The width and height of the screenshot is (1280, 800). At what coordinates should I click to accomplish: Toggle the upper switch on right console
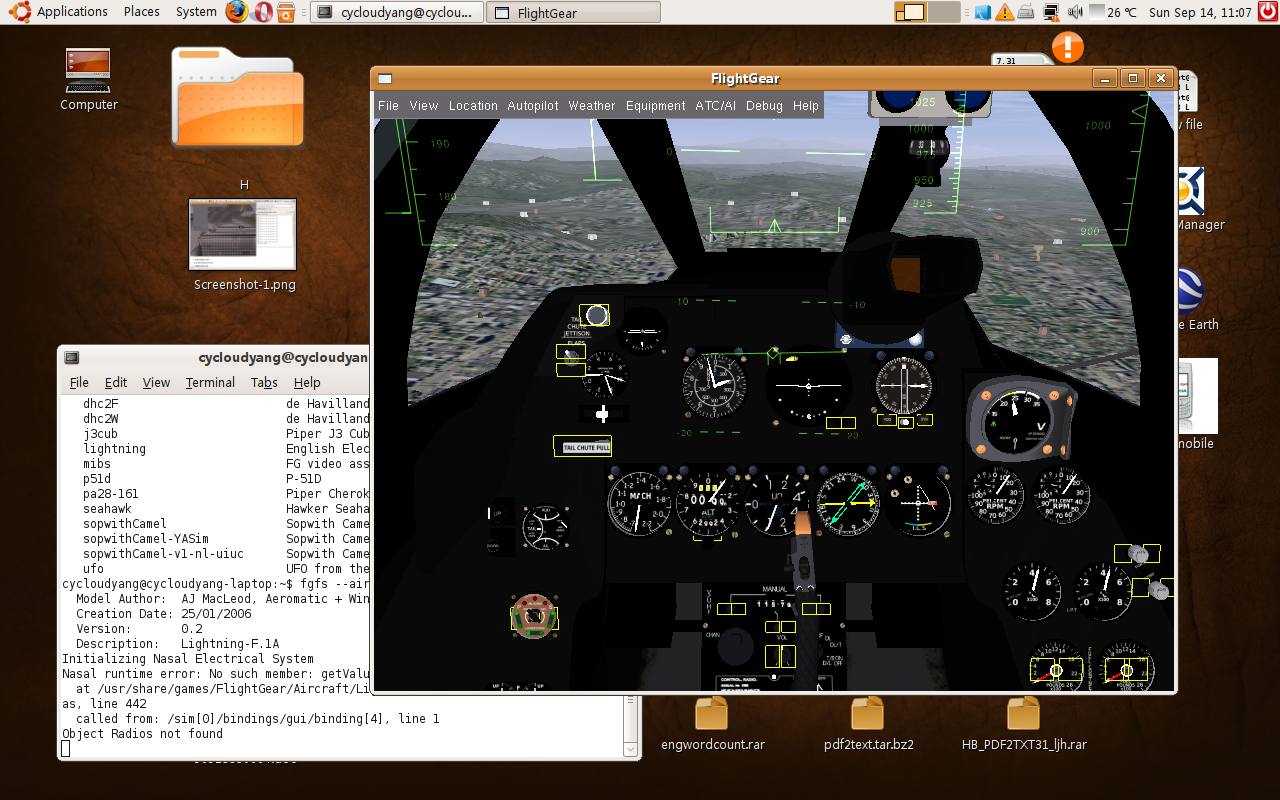point(1137,553)
